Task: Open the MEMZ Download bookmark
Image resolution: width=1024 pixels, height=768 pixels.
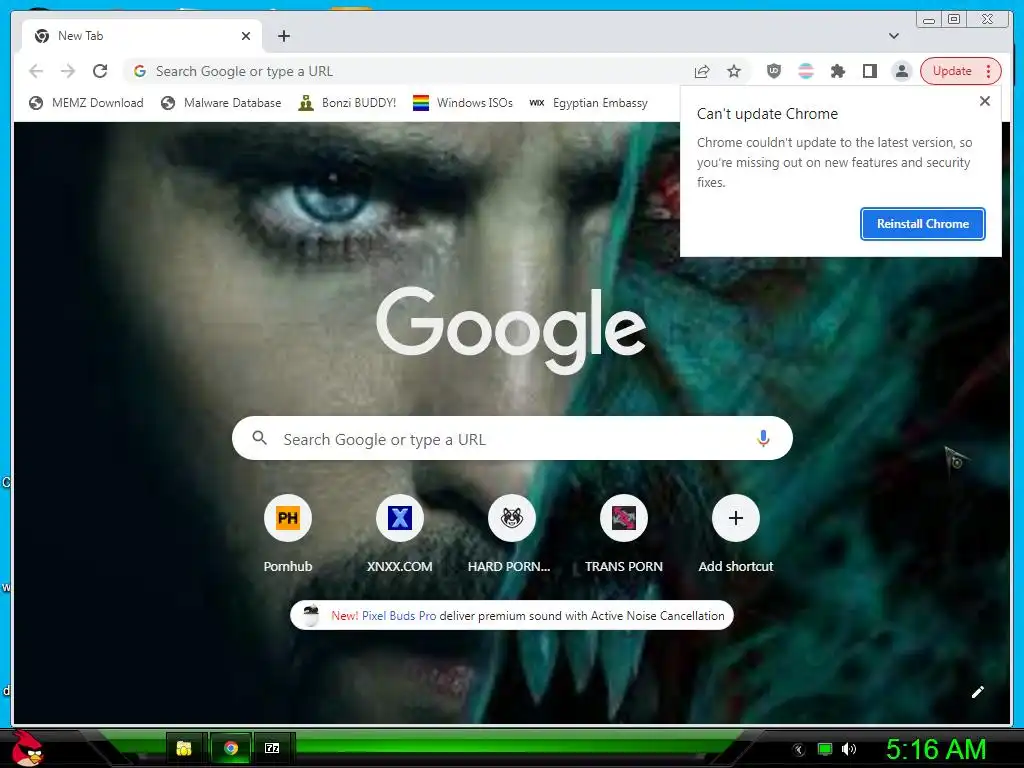Action: tap(86, 103)
